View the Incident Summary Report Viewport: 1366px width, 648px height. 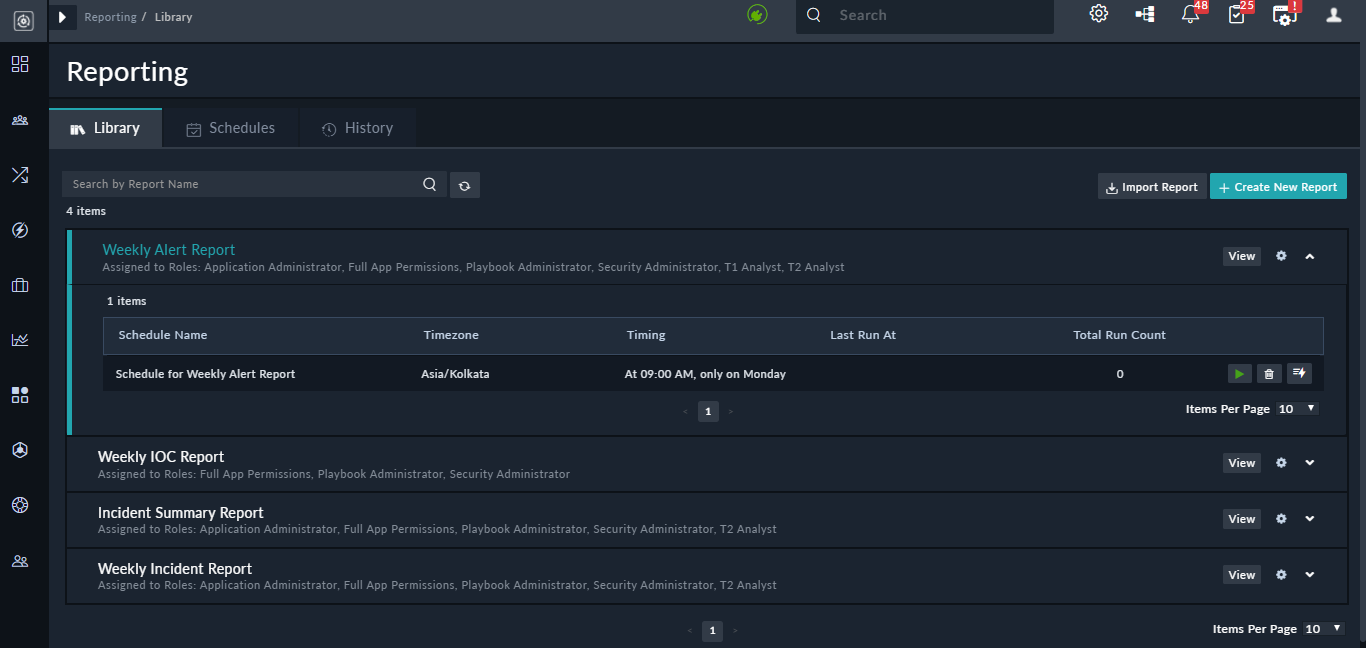(x=1242, y=519)
